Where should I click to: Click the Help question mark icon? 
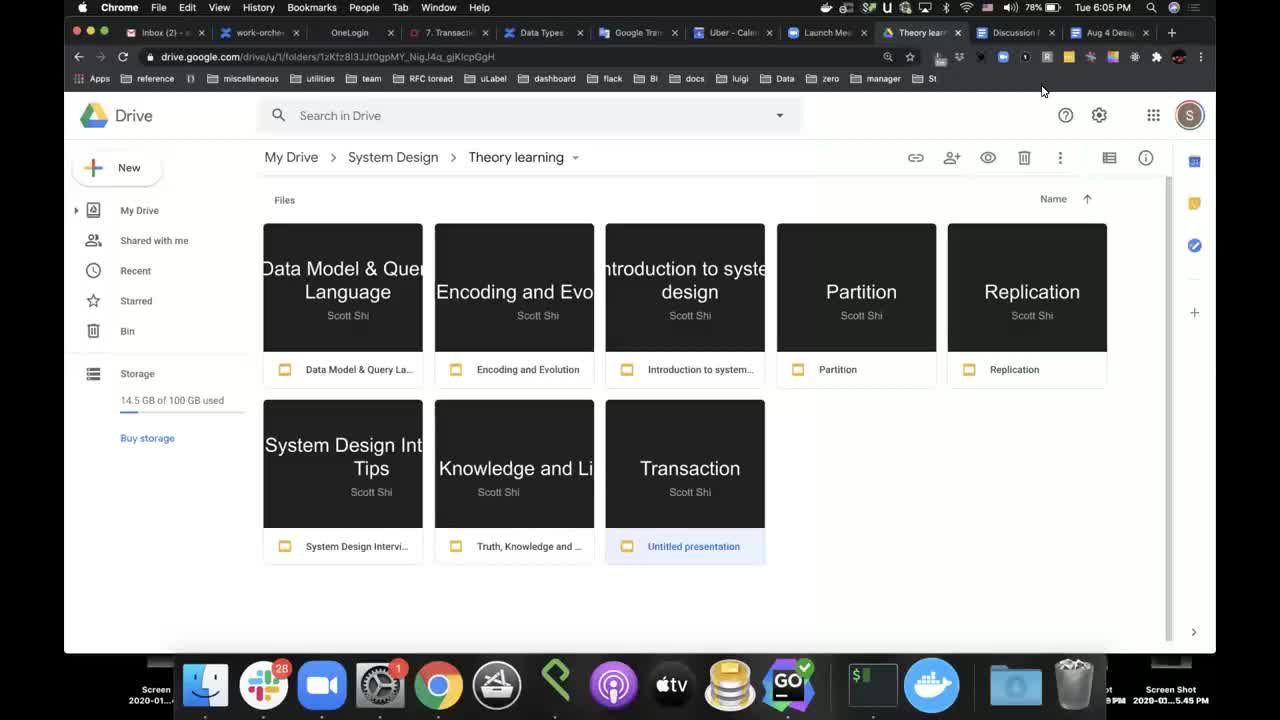pos(1065,116)
